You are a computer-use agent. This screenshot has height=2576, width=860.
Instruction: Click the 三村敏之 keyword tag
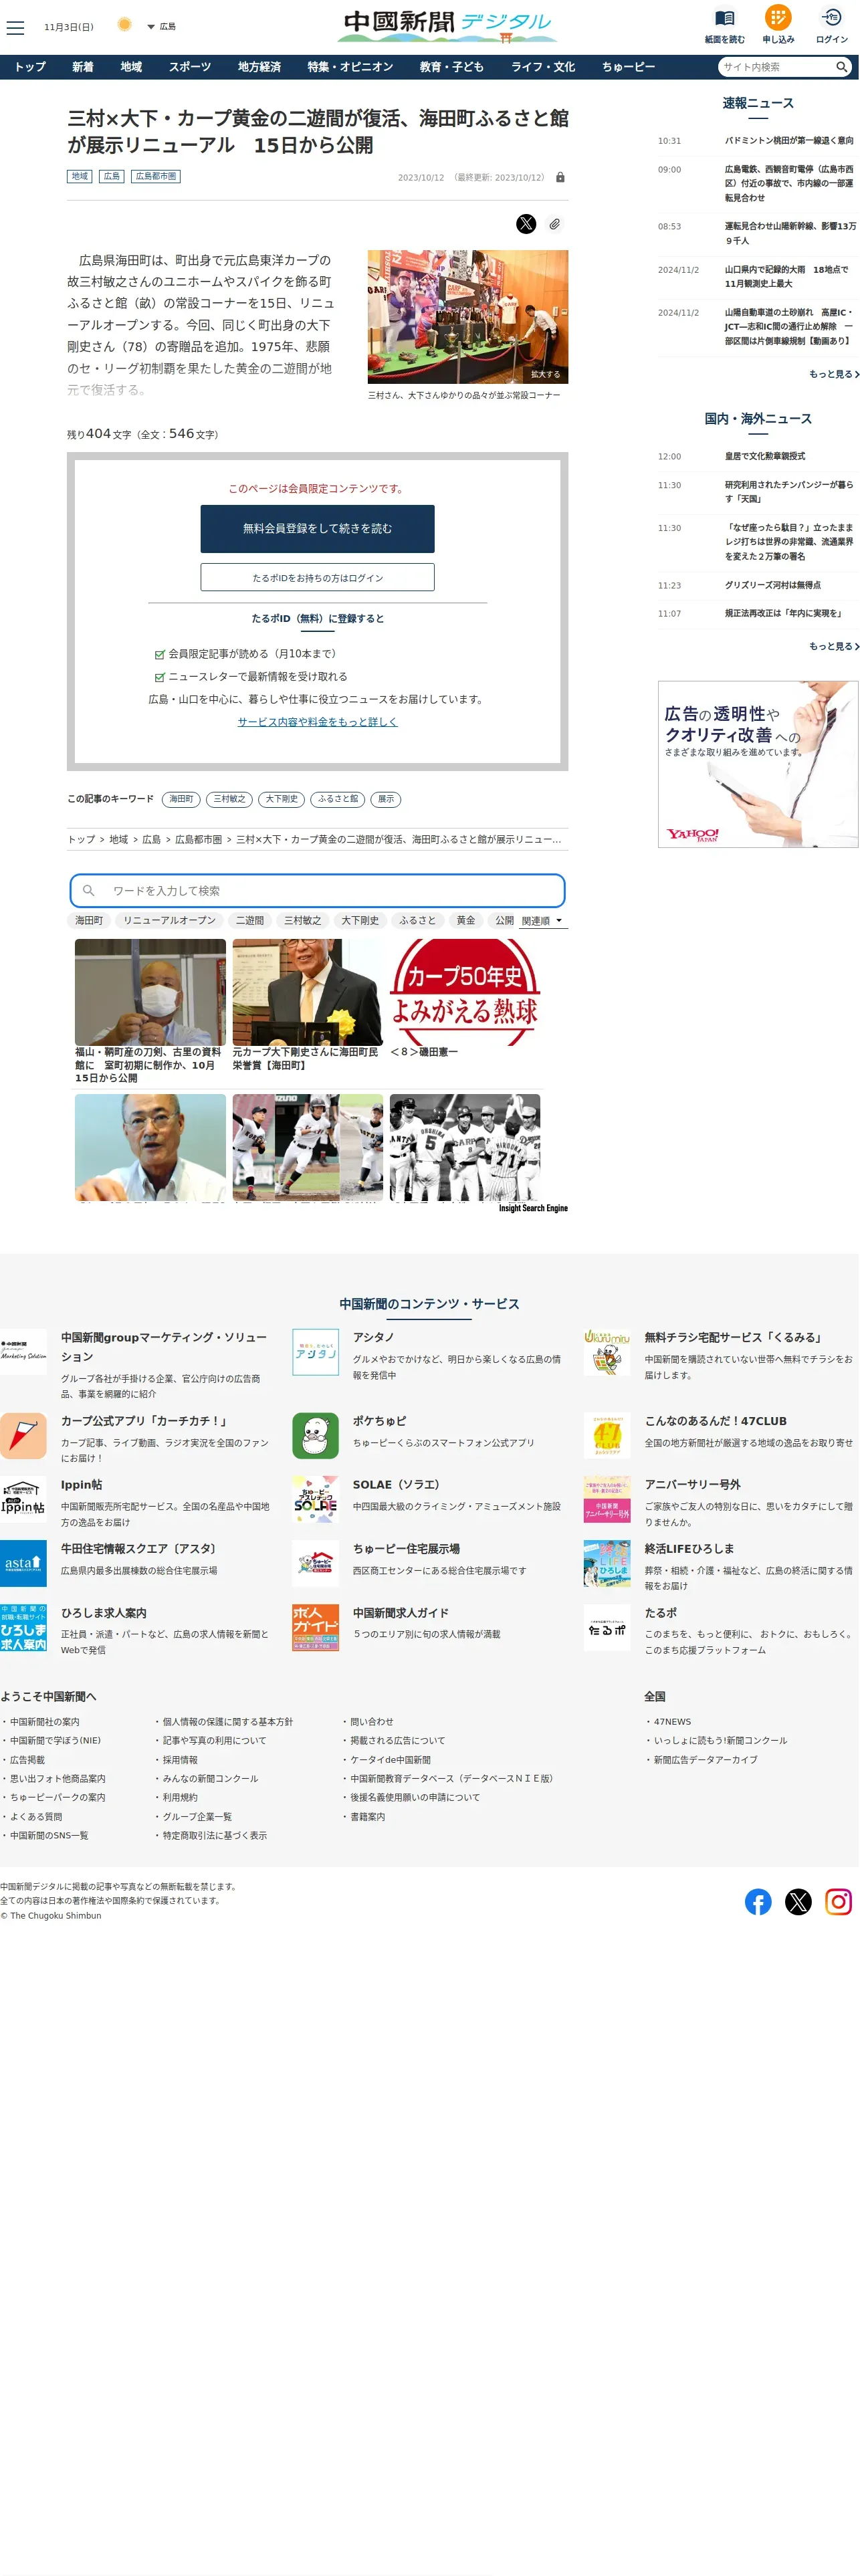coord(229,799)
